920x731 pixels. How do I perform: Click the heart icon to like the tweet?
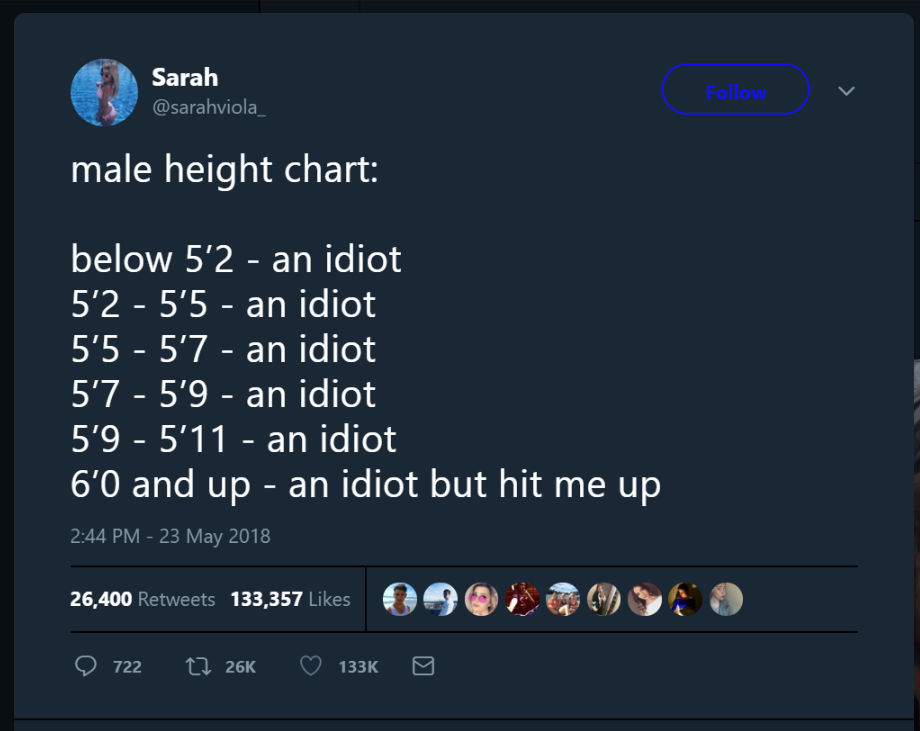point(310,665)
